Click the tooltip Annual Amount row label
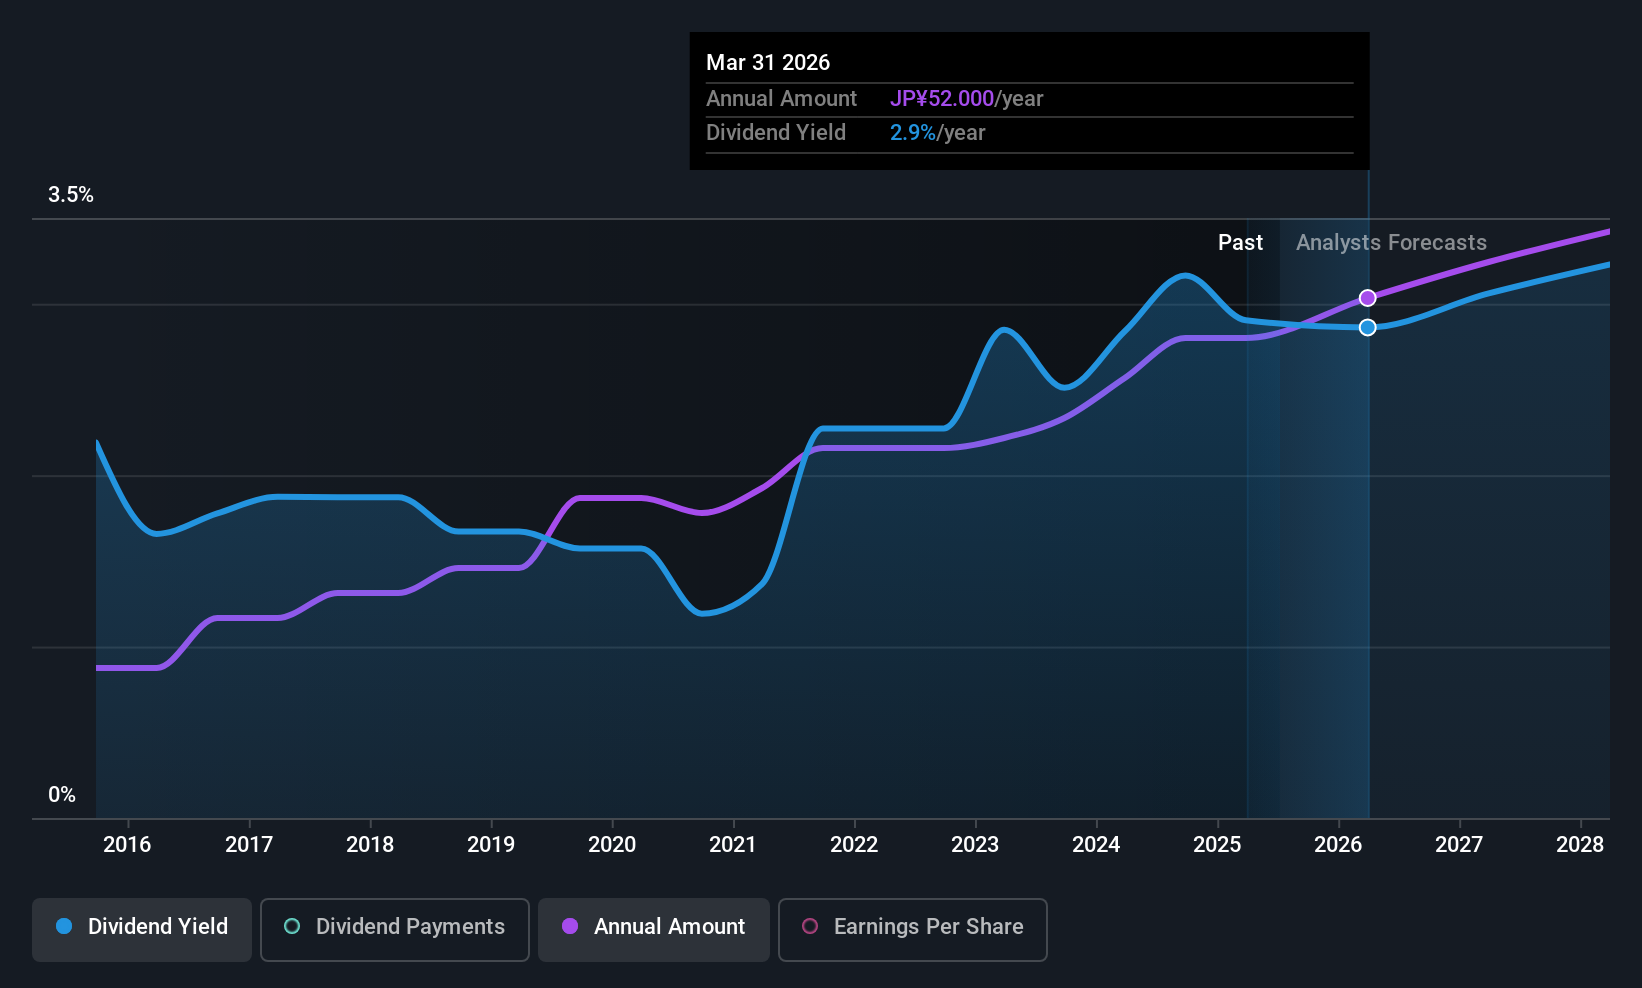This screenshot has width=1642, height=988. point(781,98)
